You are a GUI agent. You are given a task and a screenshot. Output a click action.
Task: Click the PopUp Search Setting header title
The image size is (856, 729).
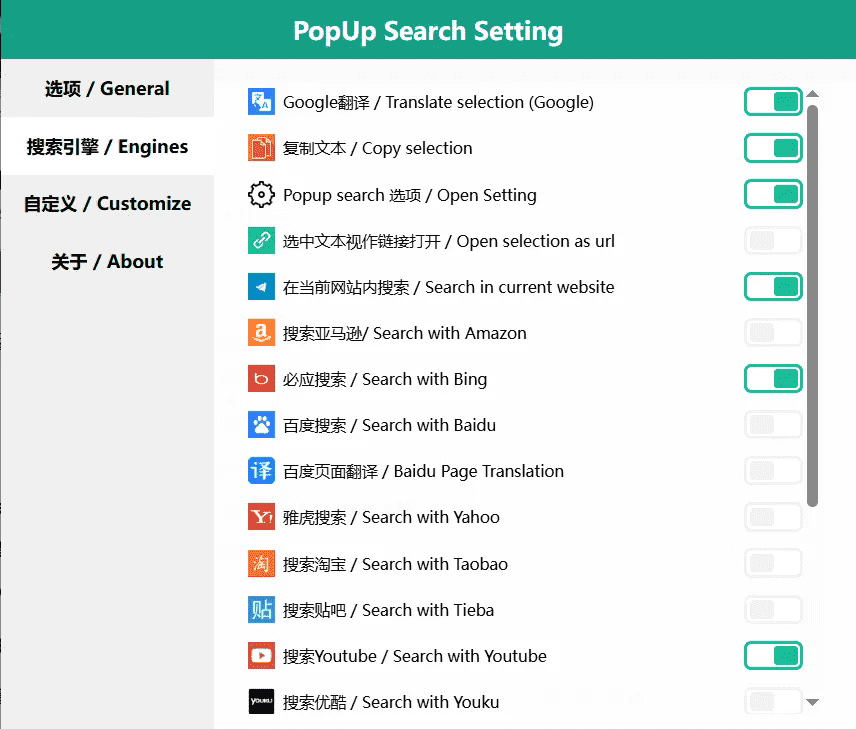click(428, 31)
